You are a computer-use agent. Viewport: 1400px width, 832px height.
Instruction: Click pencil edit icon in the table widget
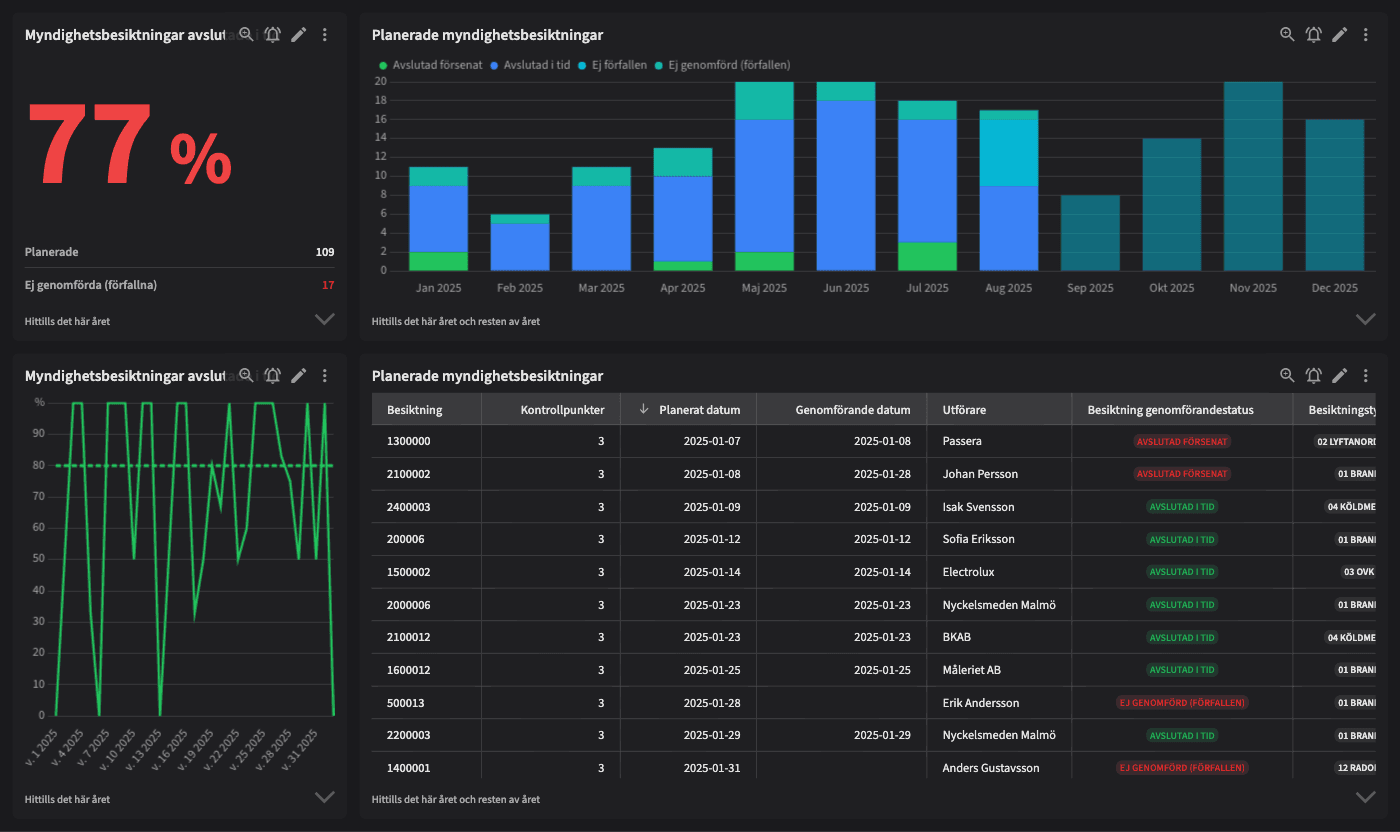click(1340, 376)
